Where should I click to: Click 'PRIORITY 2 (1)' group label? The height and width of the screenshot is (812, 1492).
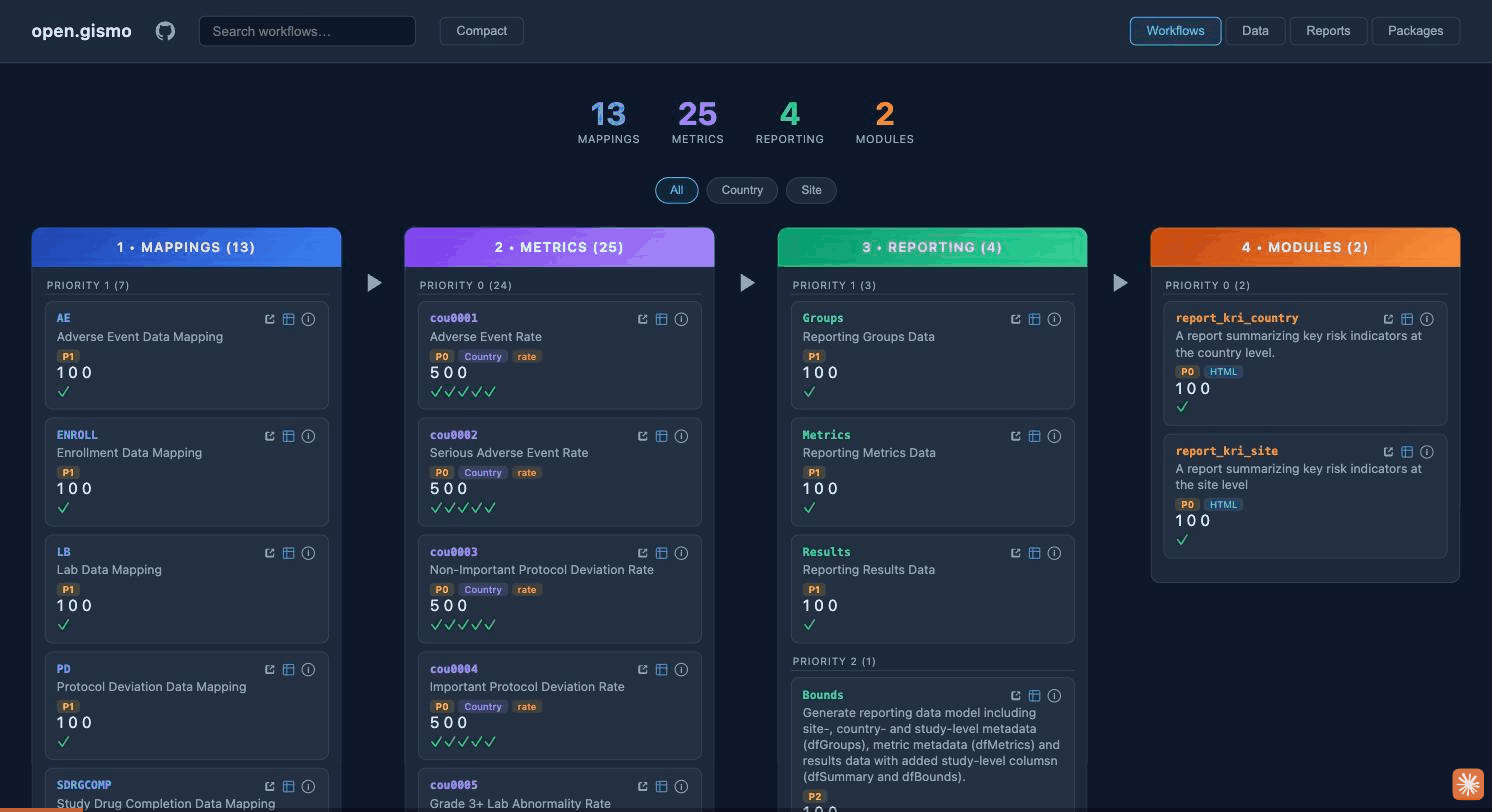(x=834, y=662)
